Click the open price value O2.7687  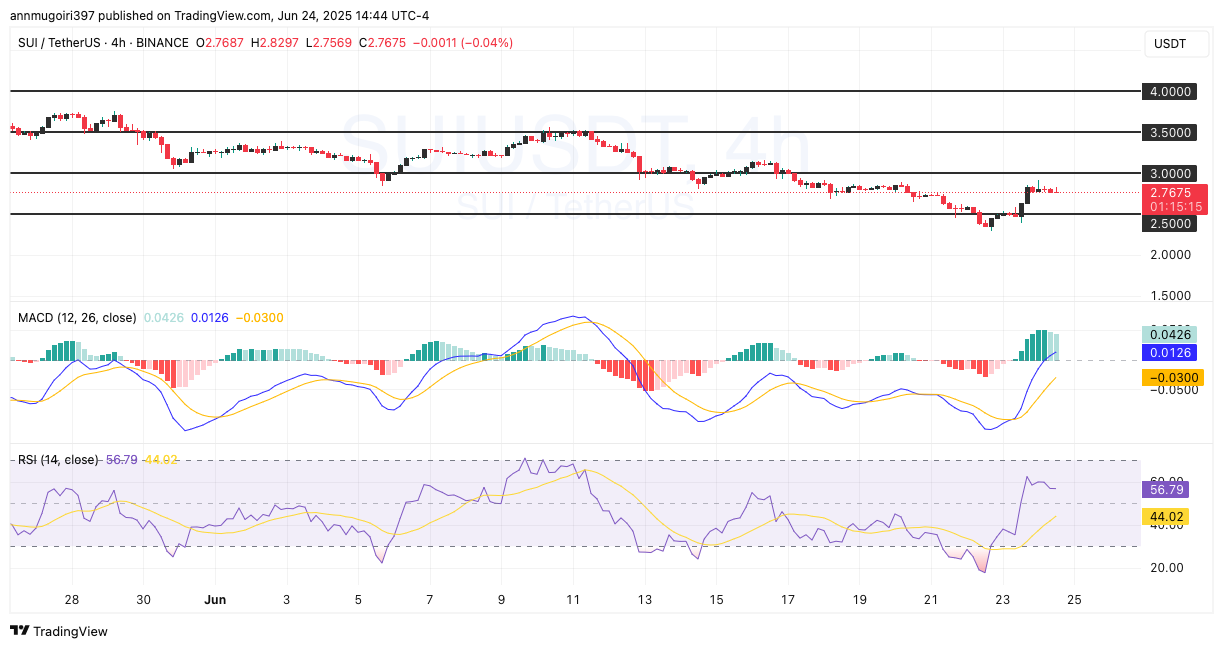[x=220, y=43]
